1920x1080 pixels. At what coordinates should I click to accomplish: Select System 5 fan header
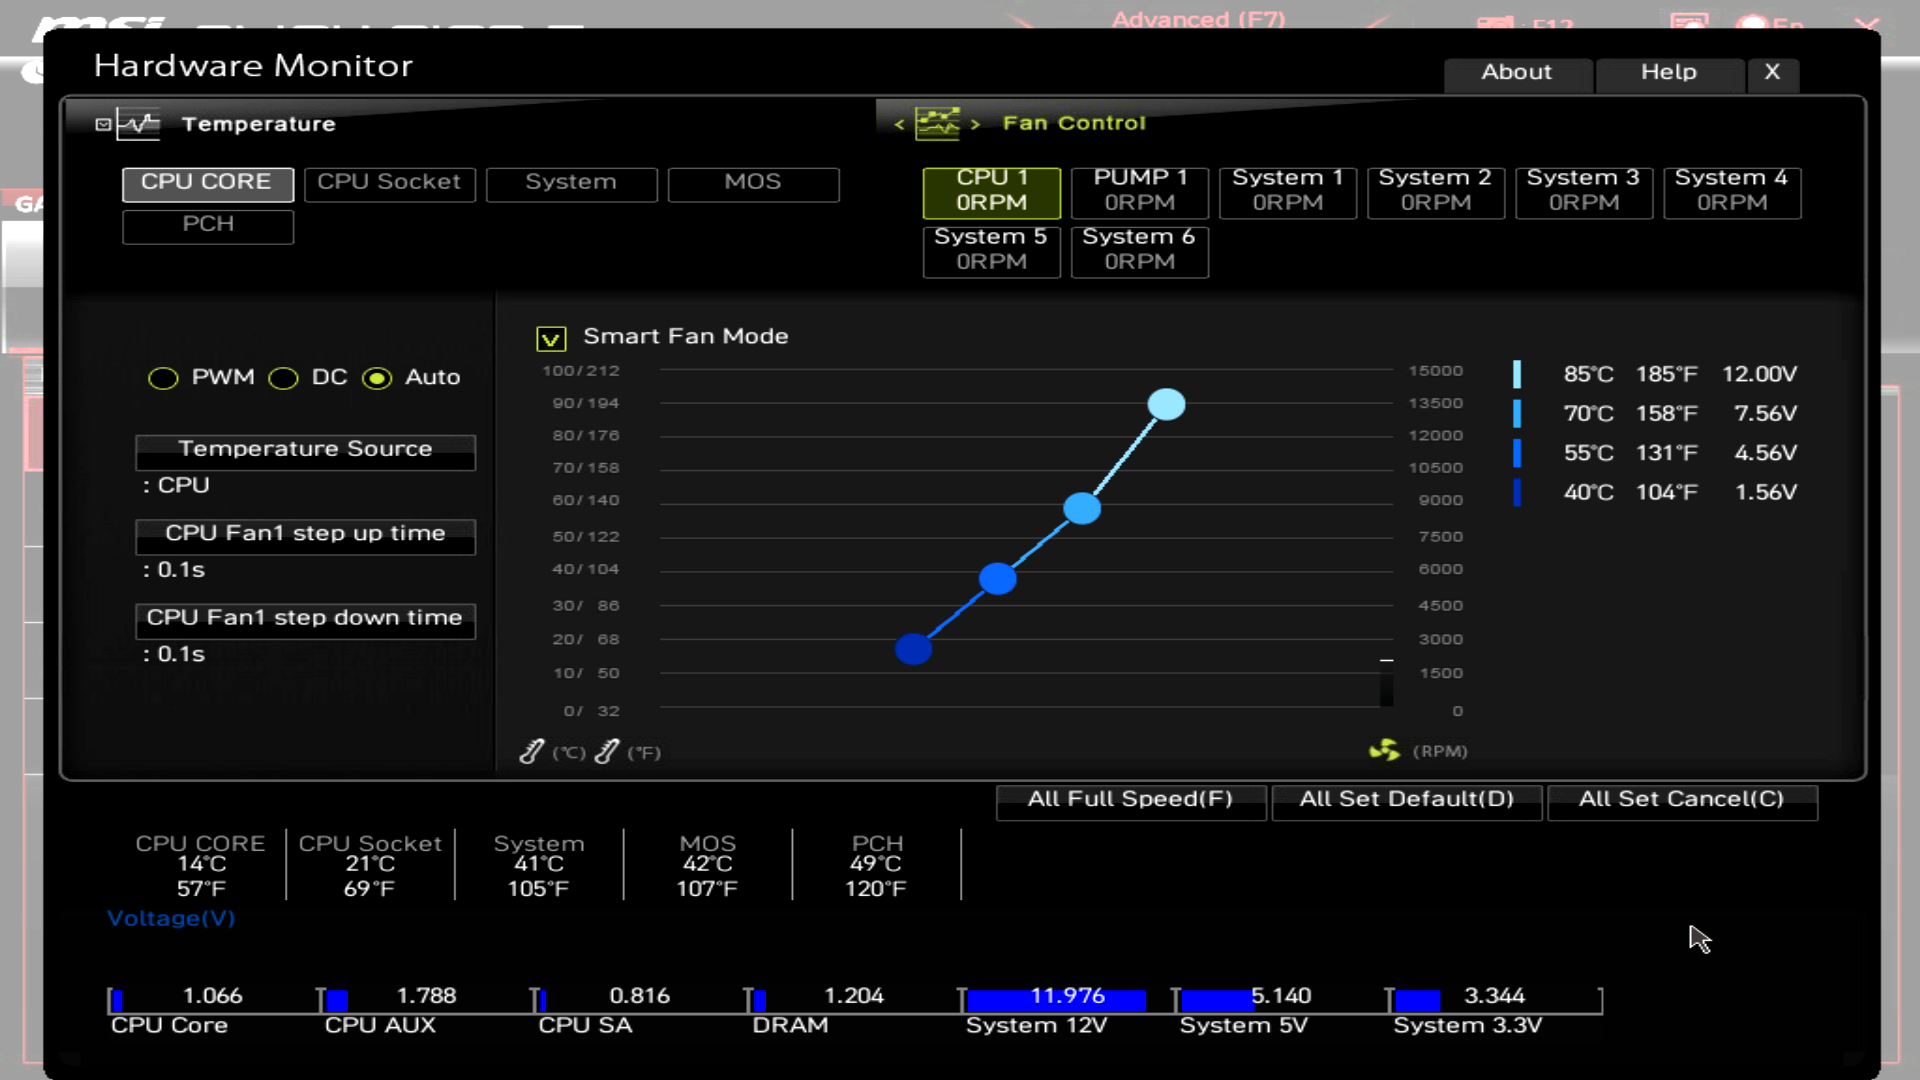coord(990,248)
